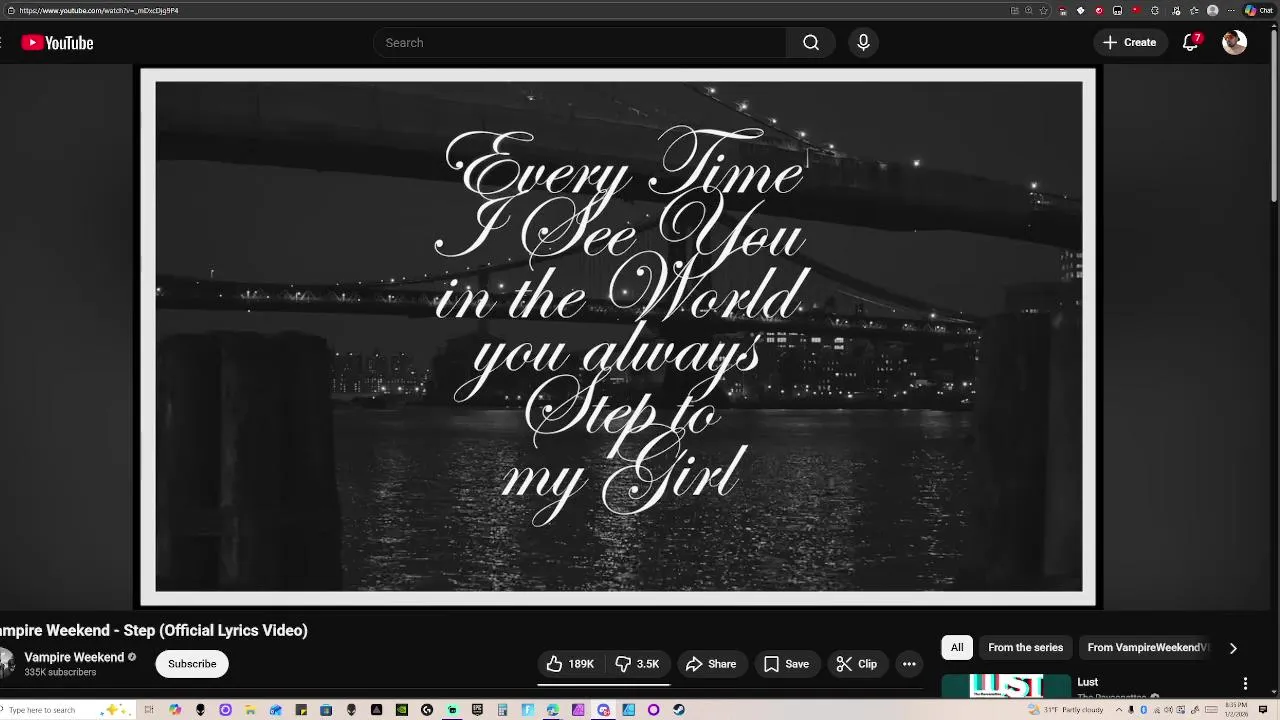Image resolution: width=1280 pixels, height=720 pixels.
Task: Like the video with thumbs up
Action: [570, 664]
